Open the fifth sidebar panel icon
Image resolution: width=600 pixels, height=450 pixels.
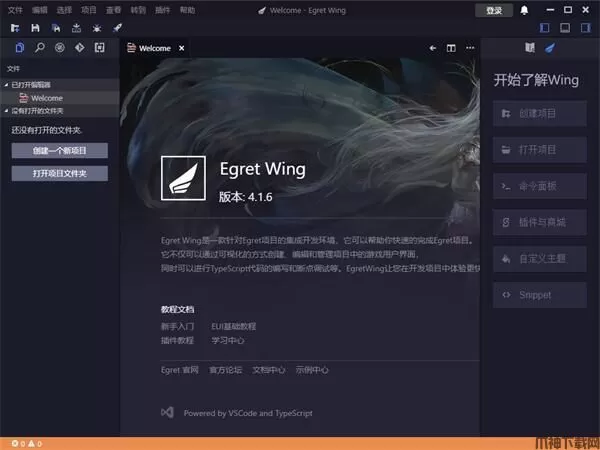pos(99,47)
